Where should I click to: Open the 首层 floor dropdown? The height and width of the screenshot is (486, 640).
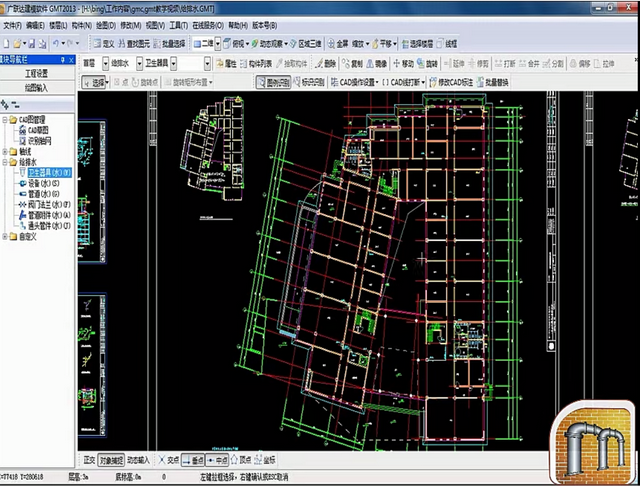tap(106, 64)
